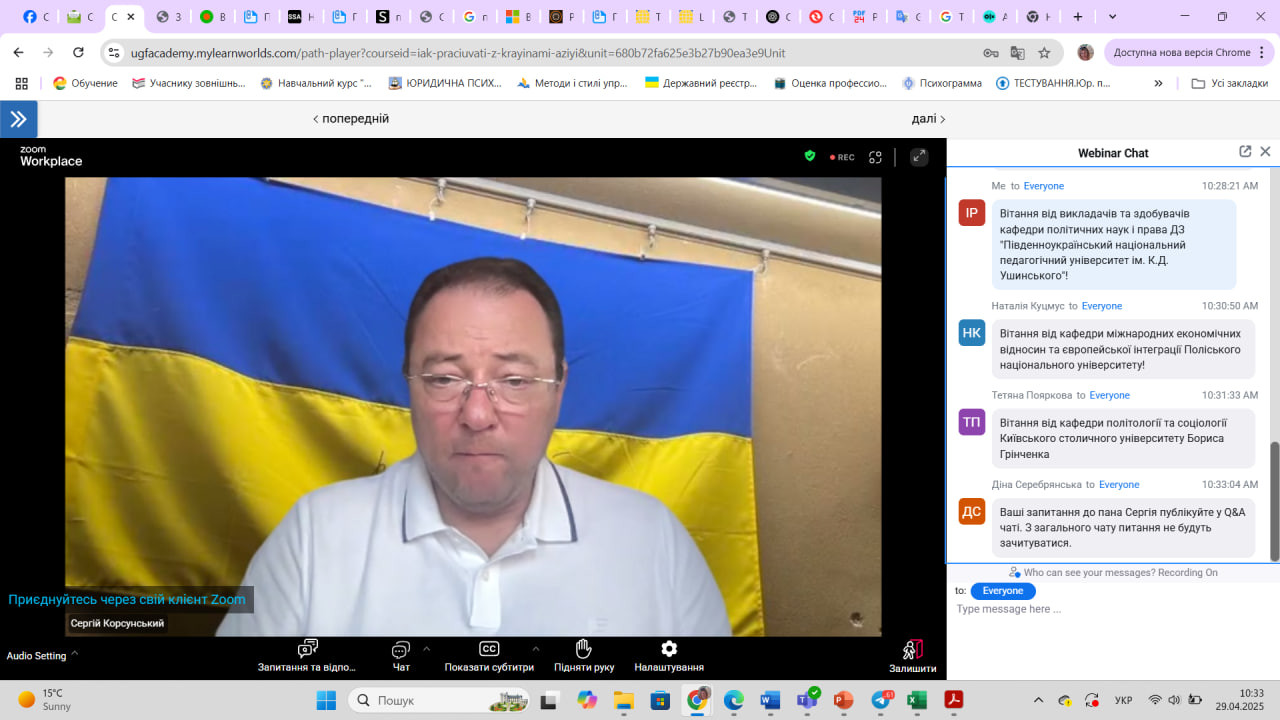The image size is (1280, 720).
Task: Open Google Translate icon in address bar
Action: (1017, 53)
